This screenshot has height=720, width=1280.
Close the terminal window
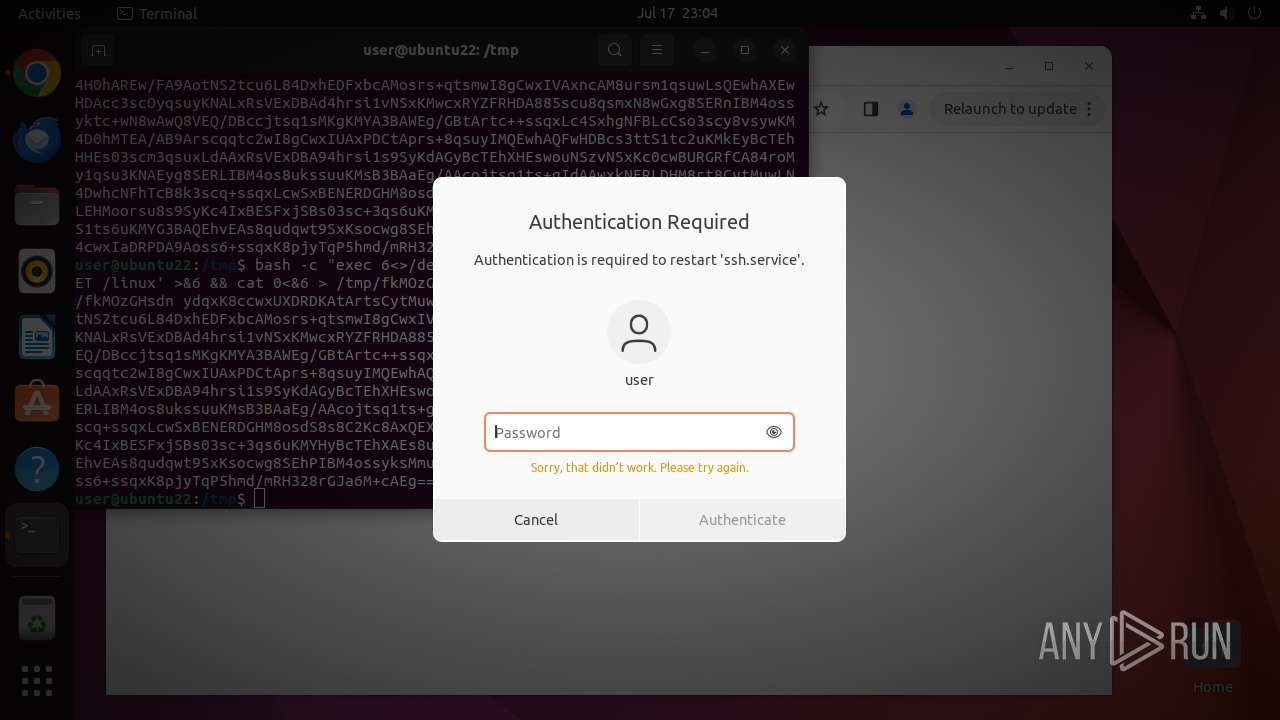(785, 50)
